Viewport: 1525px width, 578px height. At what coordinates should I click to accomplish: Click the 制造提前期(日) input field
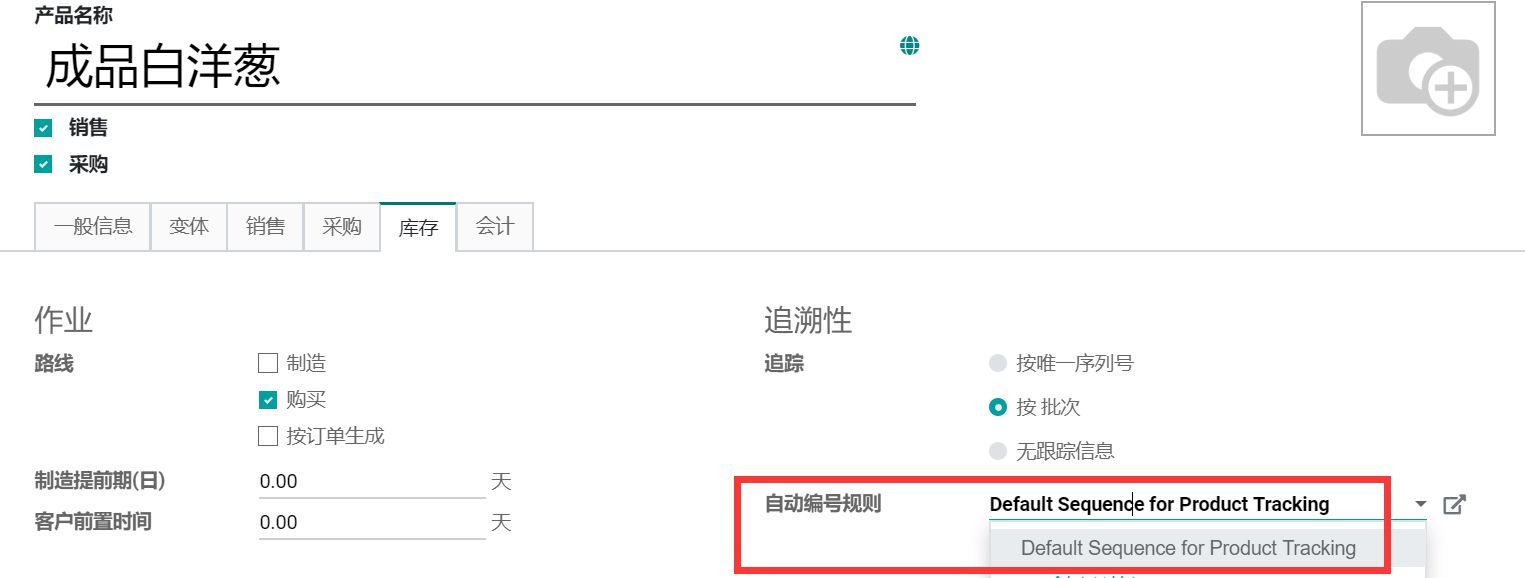[372, 482]
